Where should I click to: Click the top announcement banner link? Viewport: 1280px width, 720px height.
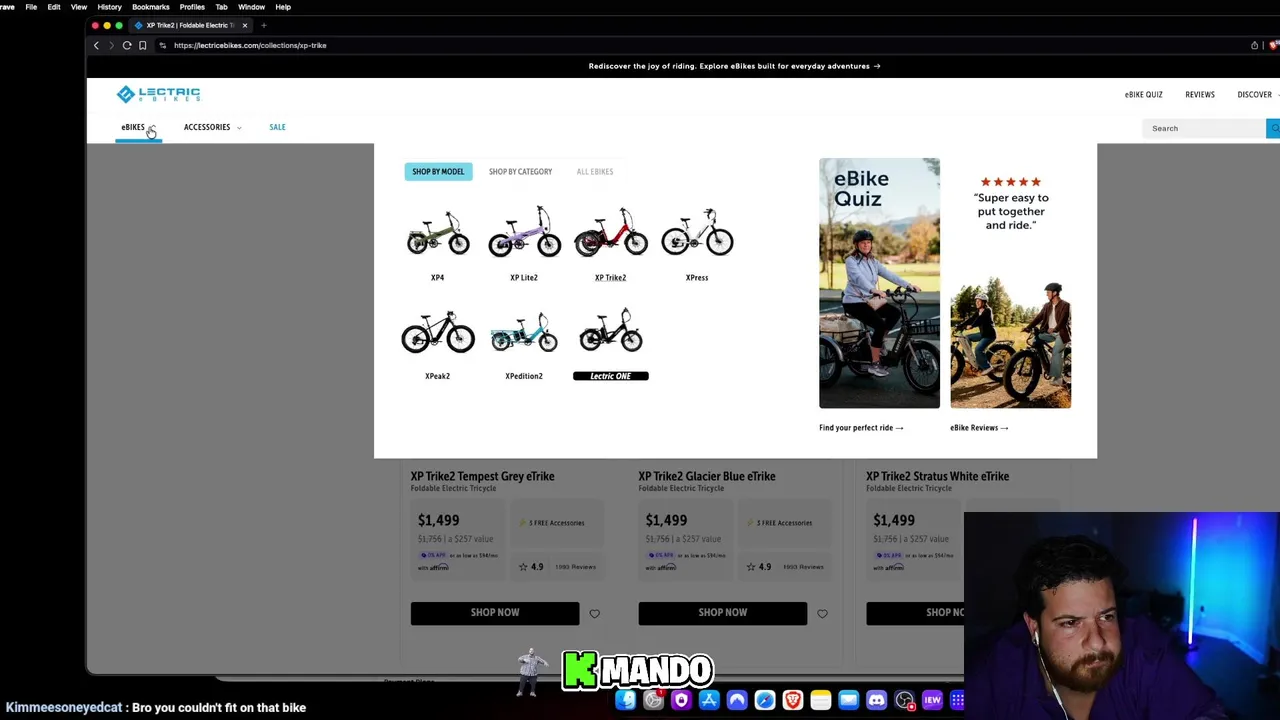click(734, 66)
